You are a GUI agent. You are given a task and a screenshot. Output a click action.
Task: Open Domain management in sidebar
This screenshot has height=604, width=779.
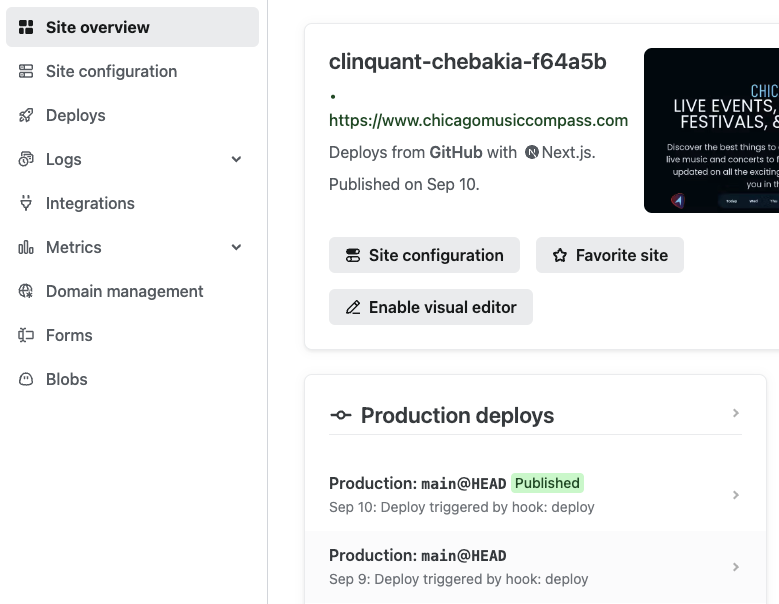click(x=132, y=291)
